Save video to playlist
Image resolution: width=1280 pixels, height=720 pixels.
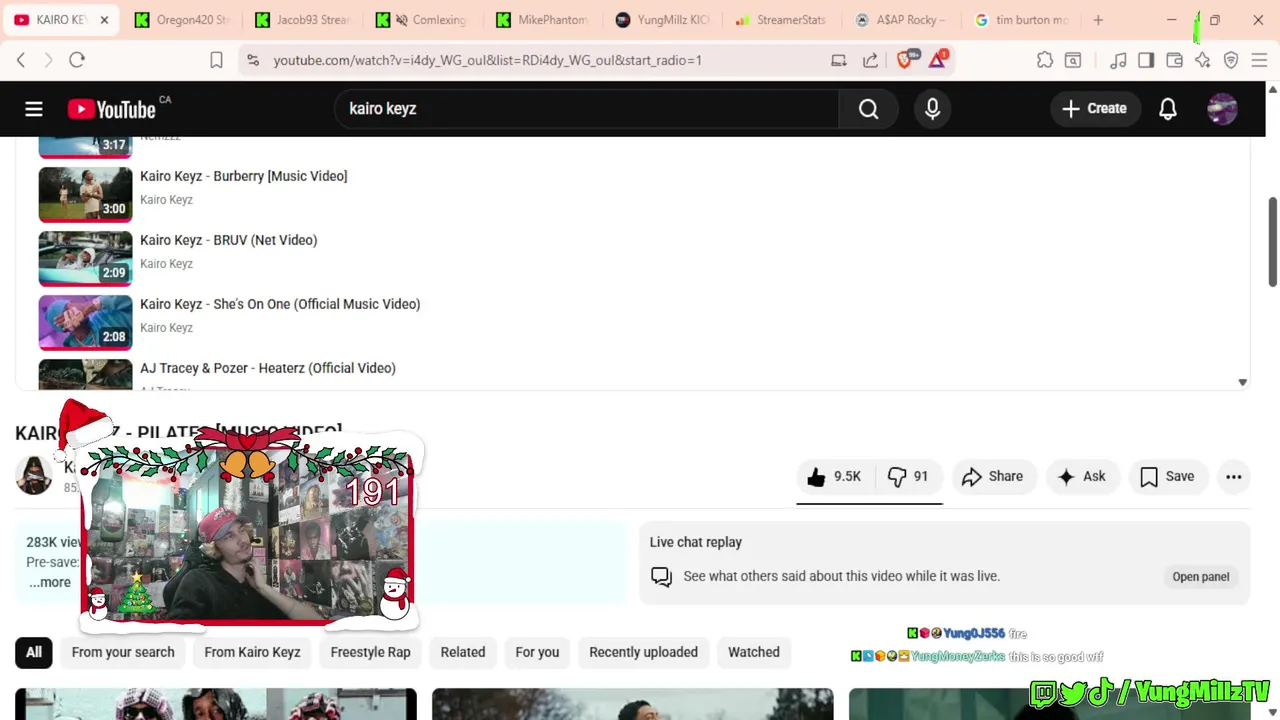[x=1167, y=477]
